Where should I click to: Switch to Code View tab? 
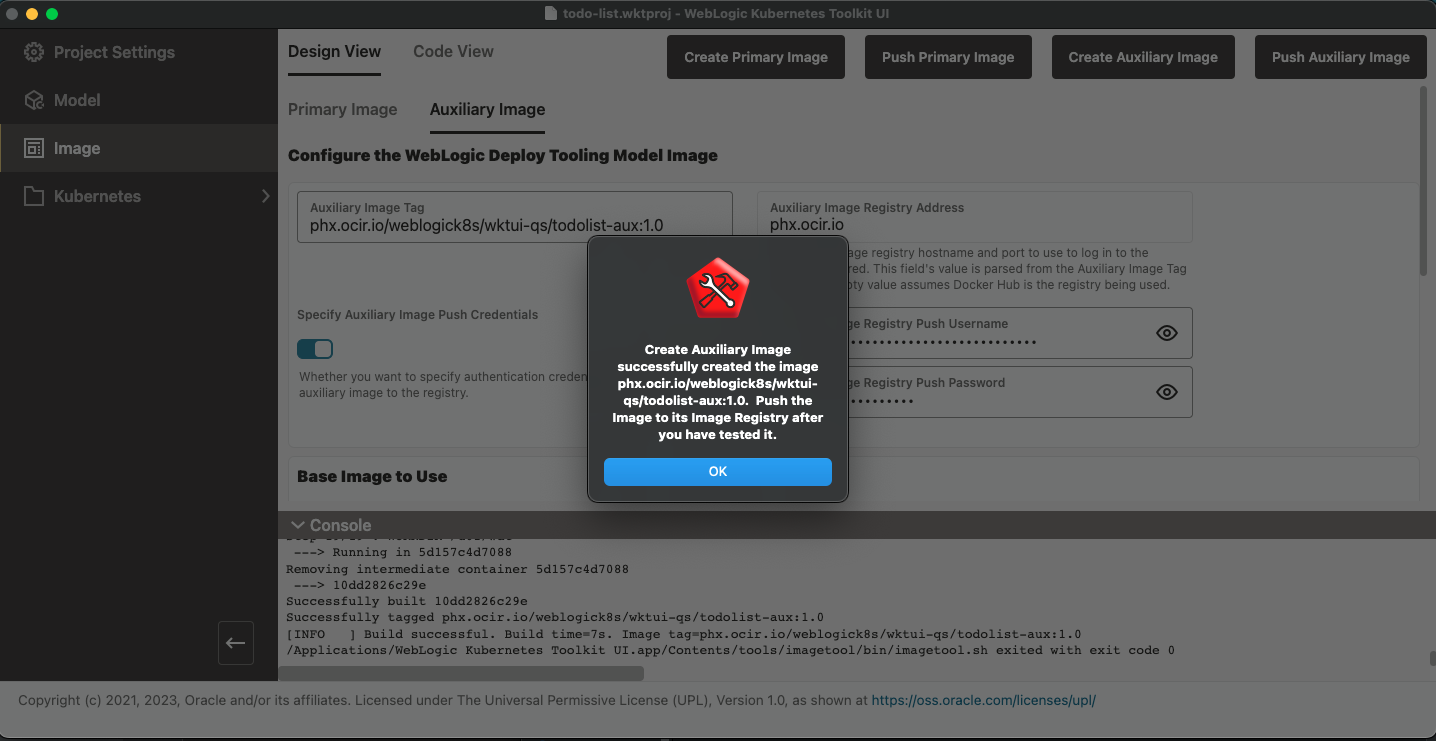[x=453, y=52]
